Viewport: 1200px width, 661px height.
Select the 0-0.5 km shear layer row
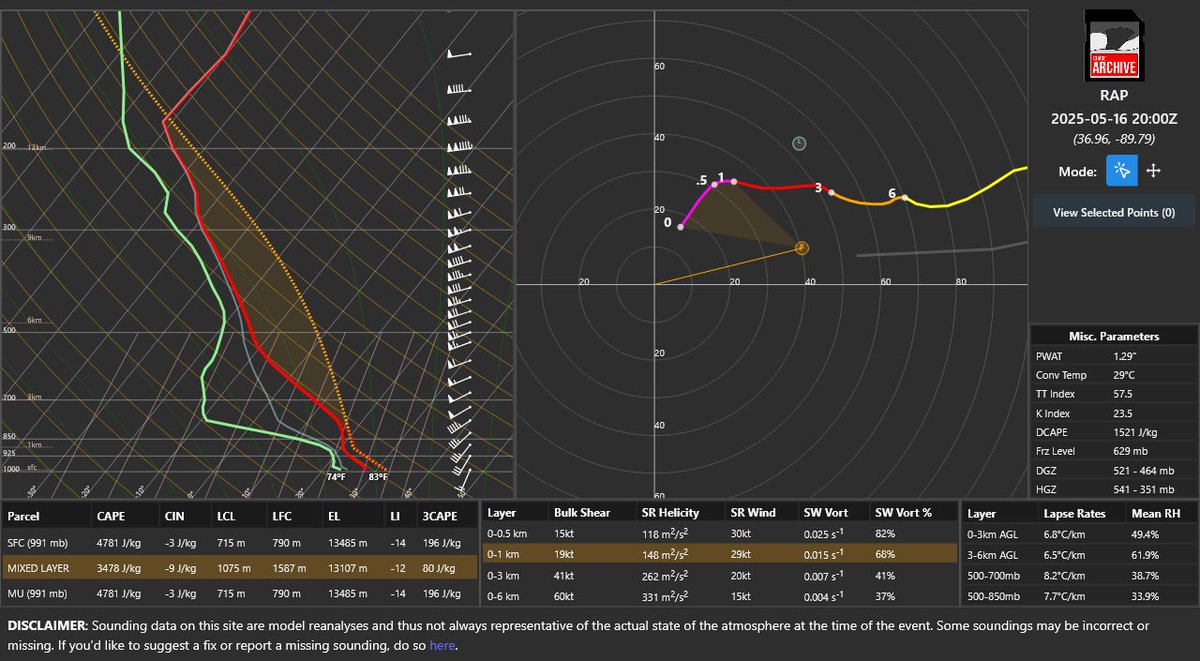[719, 536]
